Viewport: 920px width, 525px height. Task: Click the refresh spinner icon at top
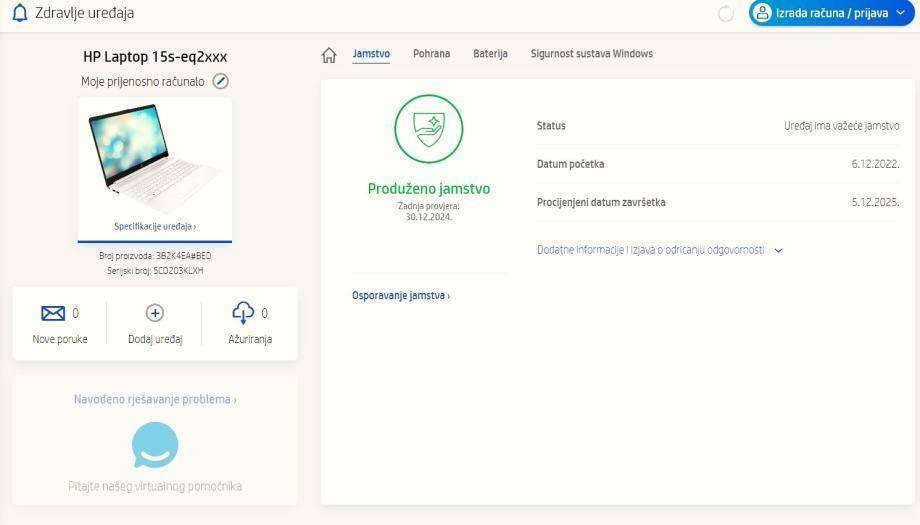[726, 14]
